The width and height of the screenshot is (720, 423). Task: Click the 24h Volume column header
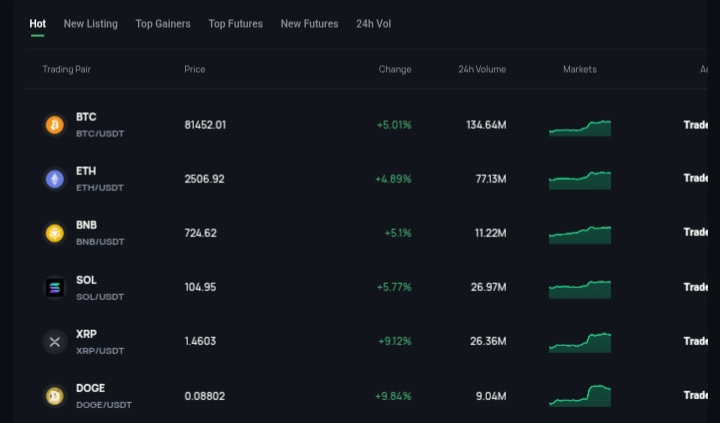(x=482, y=69)
